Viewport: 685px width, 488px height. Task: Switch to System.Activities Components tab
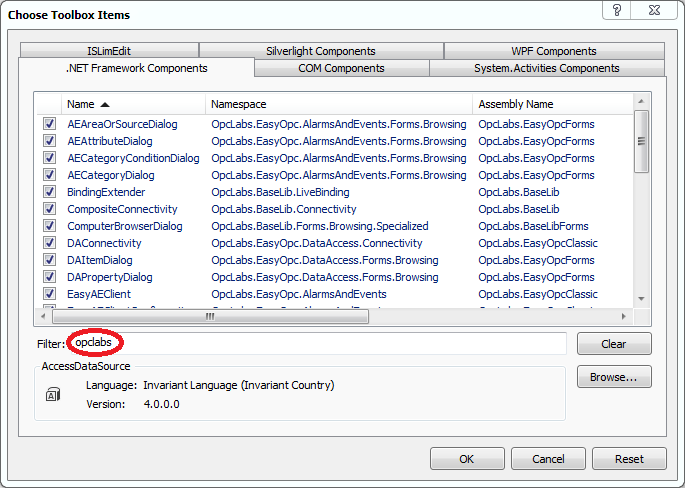547,68
